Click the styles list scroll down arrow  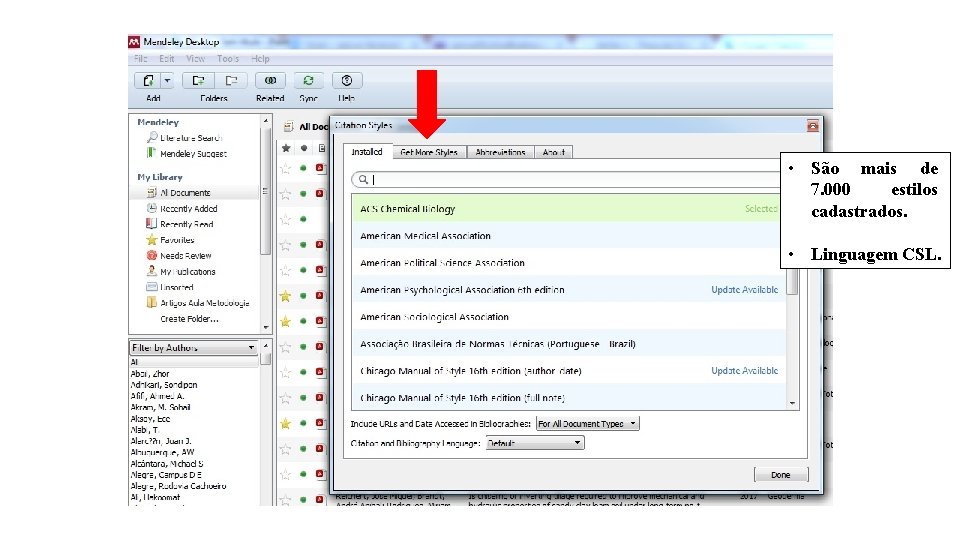[792, 403]
